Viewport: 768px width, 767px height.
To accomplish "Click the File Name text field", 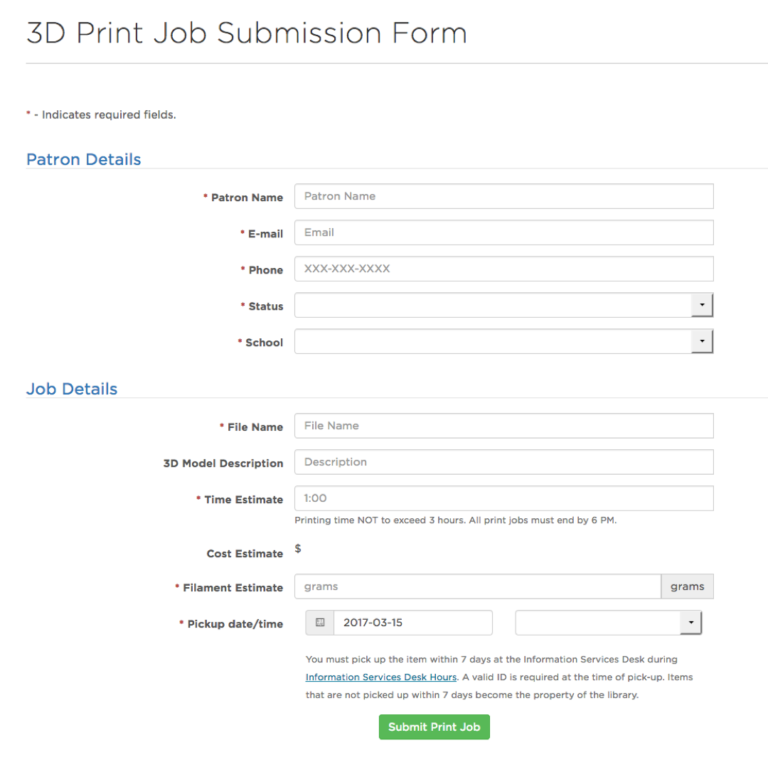I will point(503,426).
